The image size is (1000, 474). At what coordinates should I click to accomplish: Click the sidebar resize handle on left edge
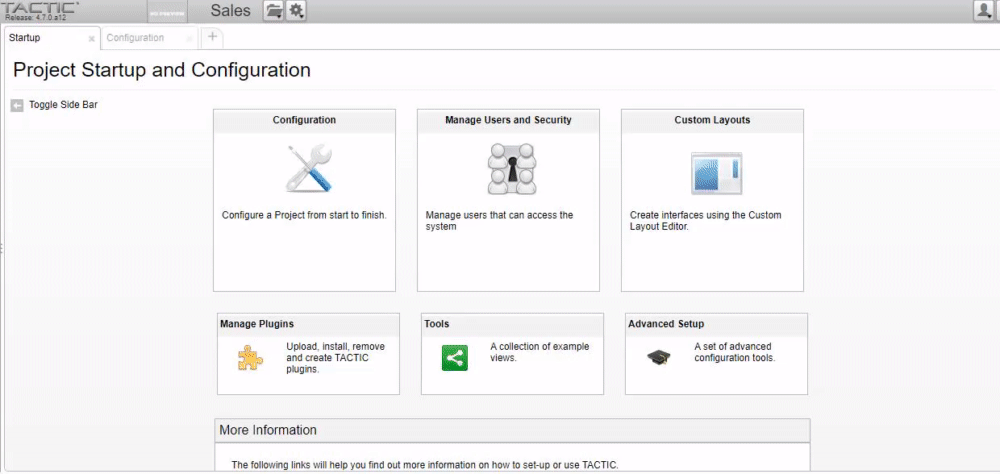(1, 248)
